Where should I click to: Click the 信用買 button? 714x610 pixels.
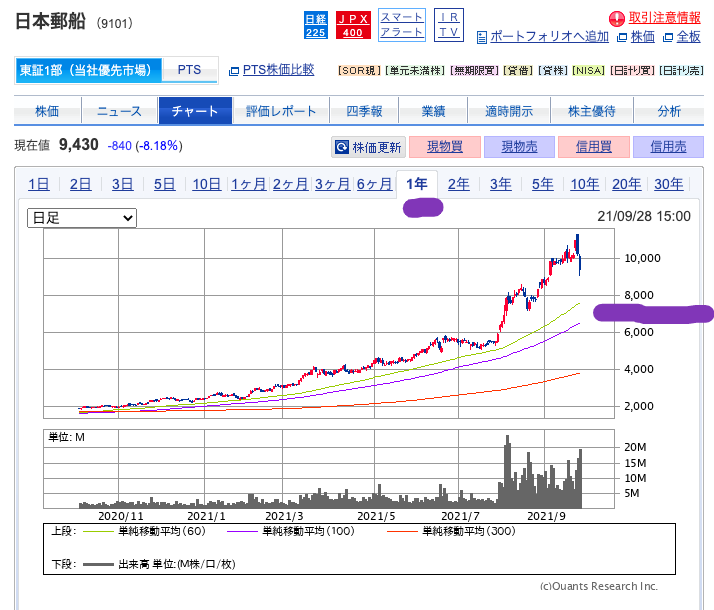594,147
